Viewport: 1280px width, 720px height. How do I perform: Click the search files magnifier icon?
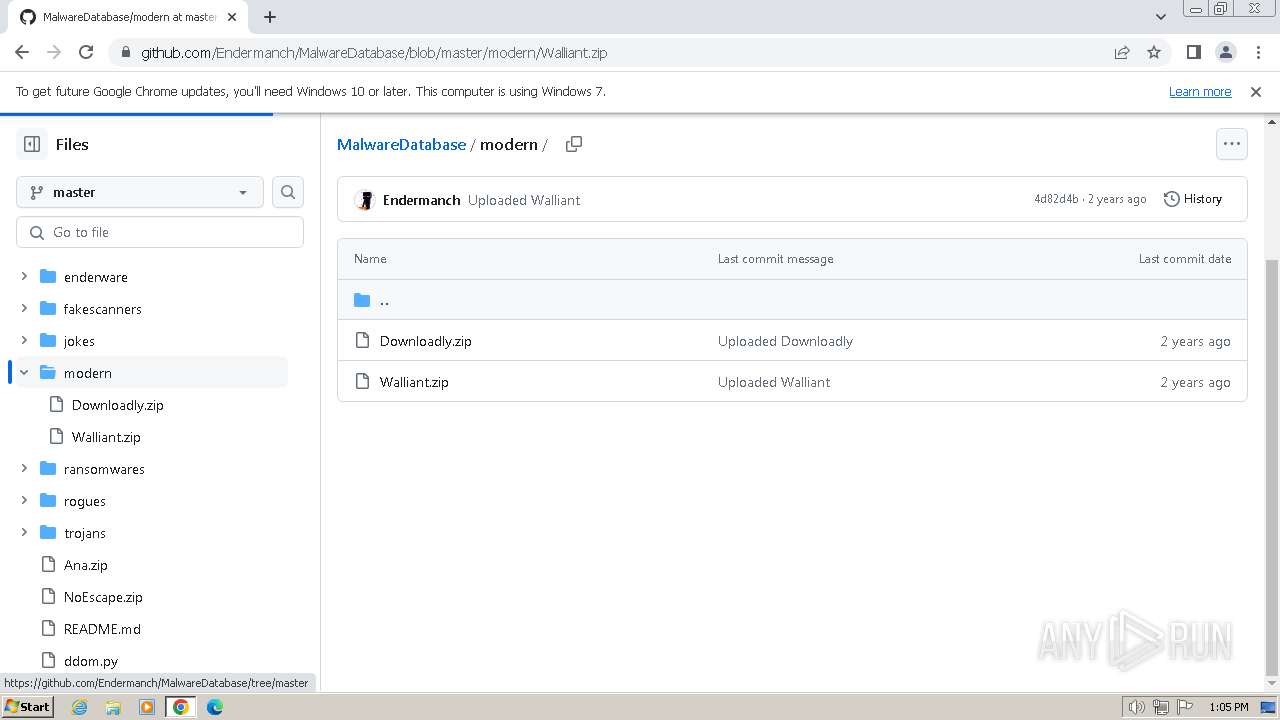point(288,192)
